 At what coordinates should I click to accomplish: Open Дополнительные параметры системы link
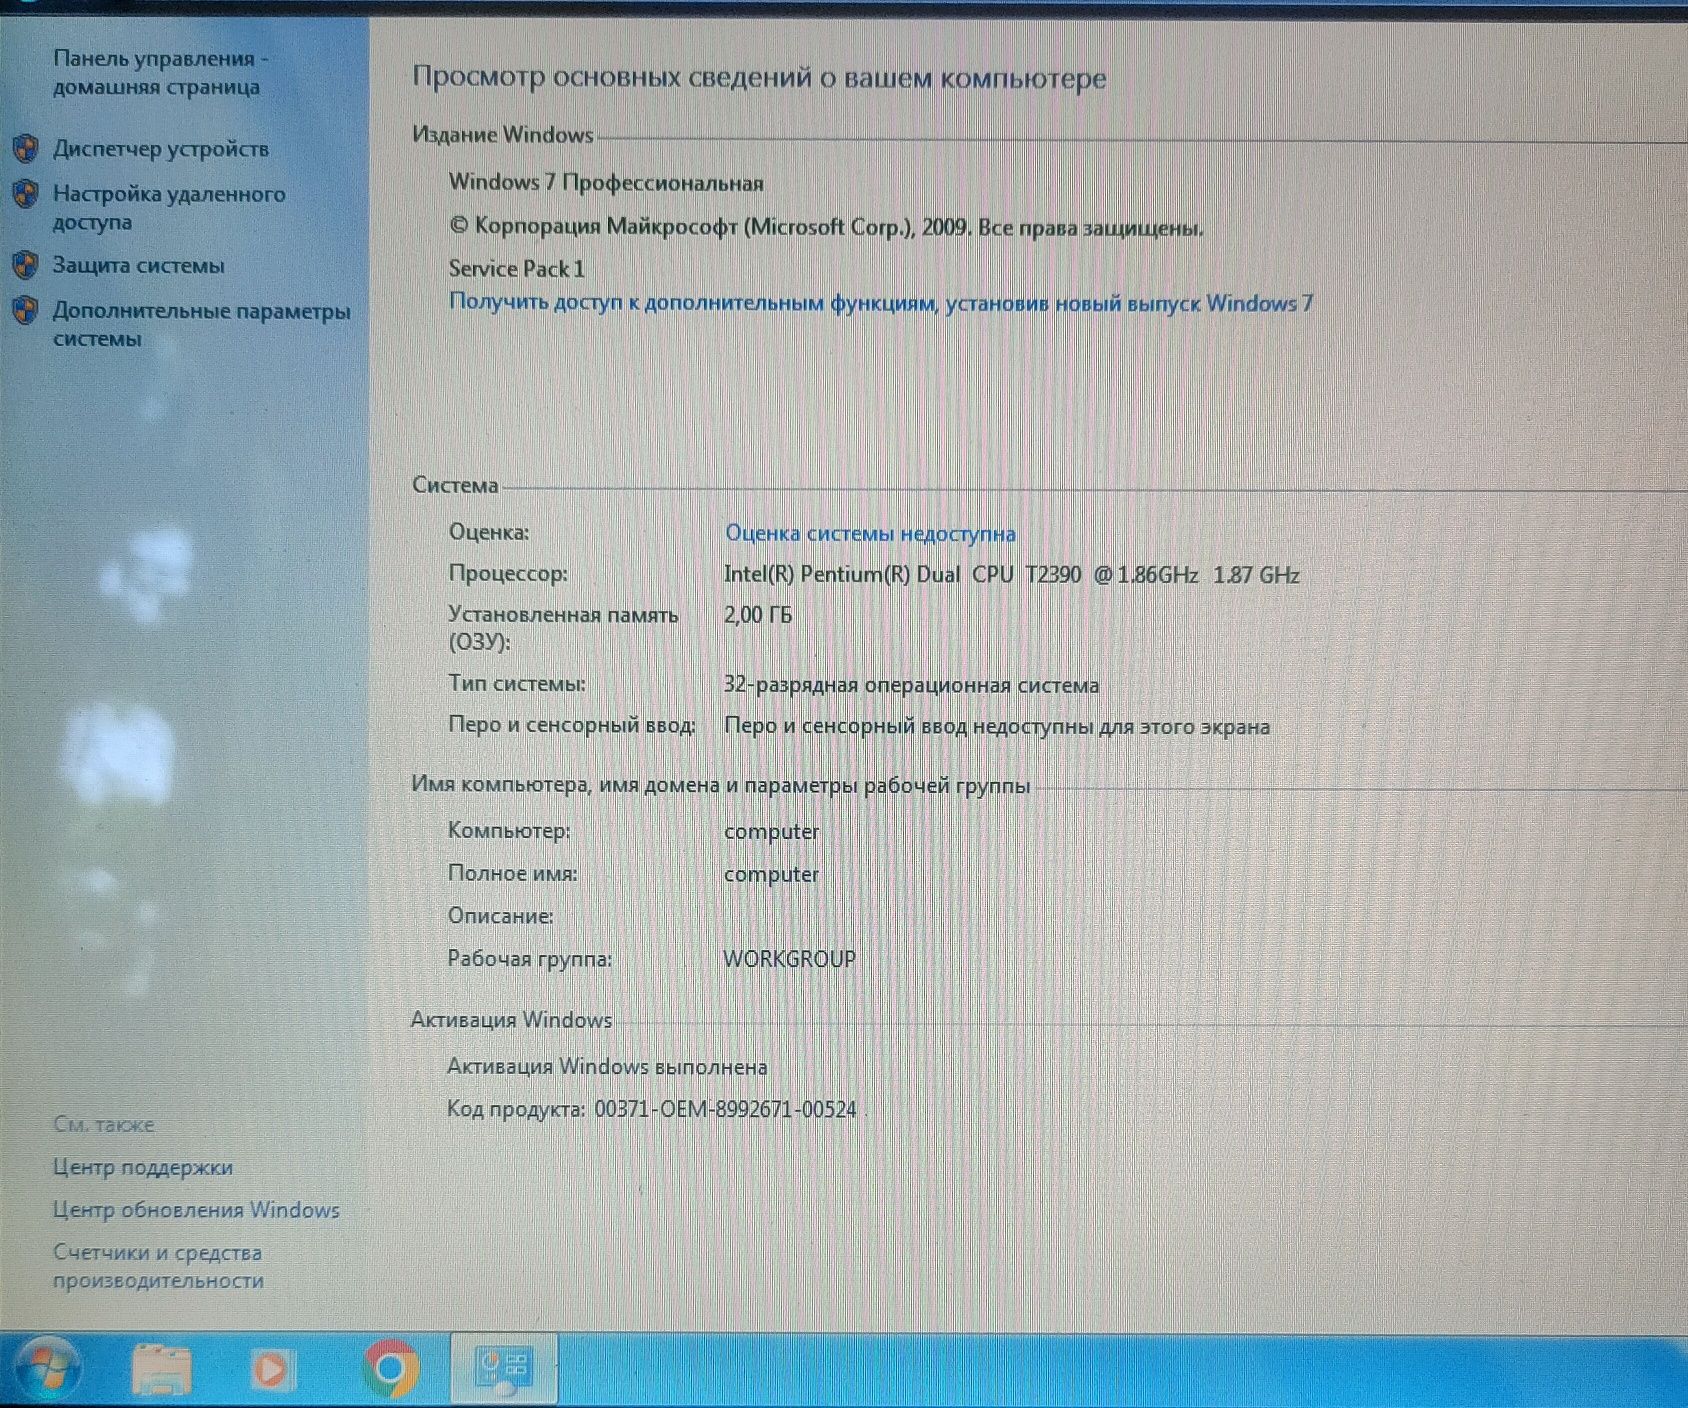click(201, 325)
